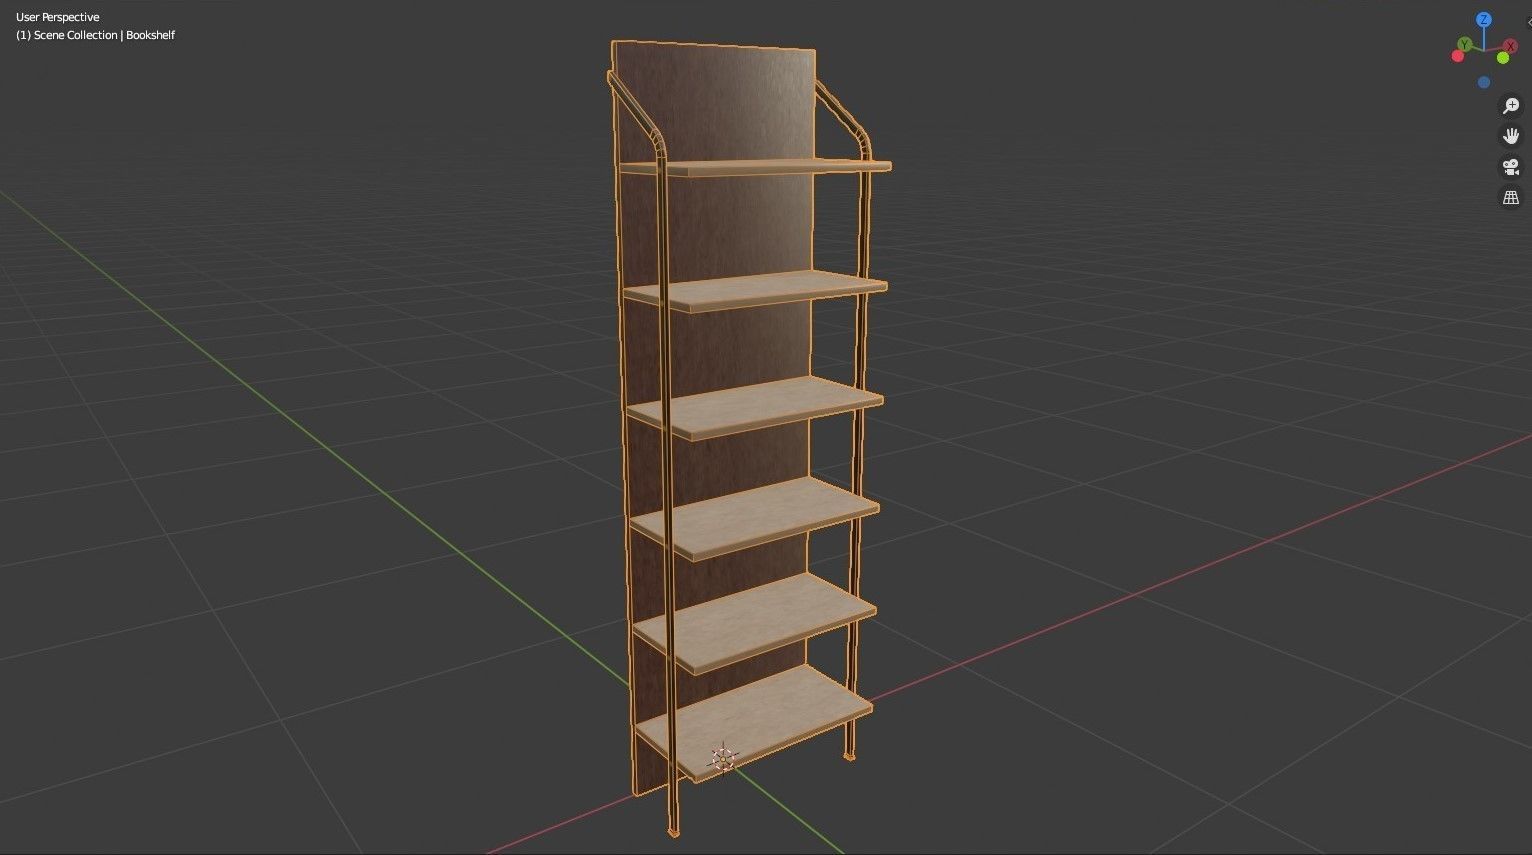
Task: Click the lower dark blue negative-Z gizmo dot
Action: click(x=1484, y=83)
